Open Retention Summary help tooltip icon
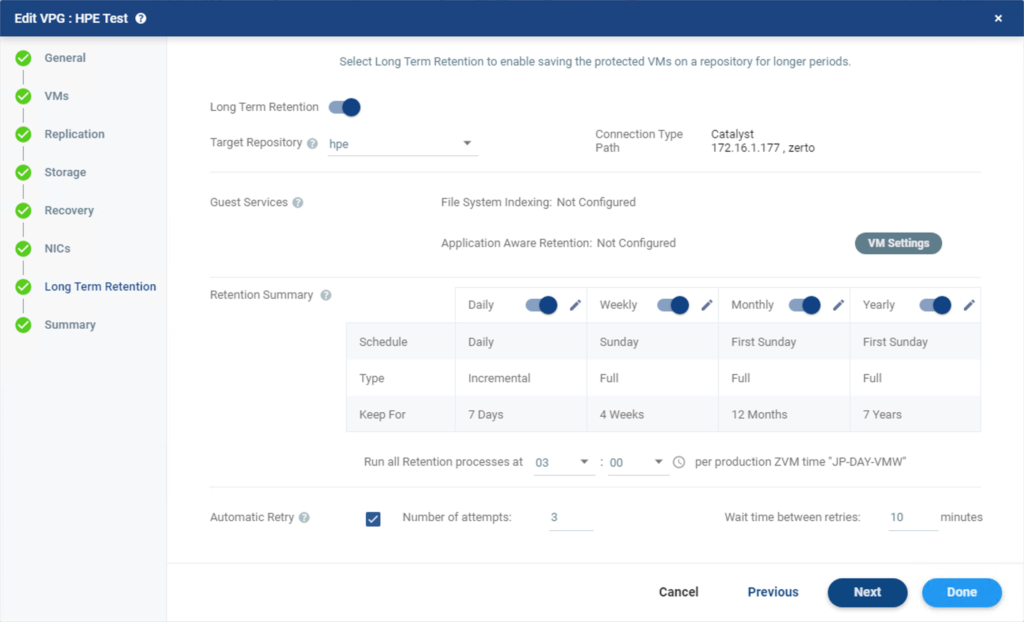 326,295
